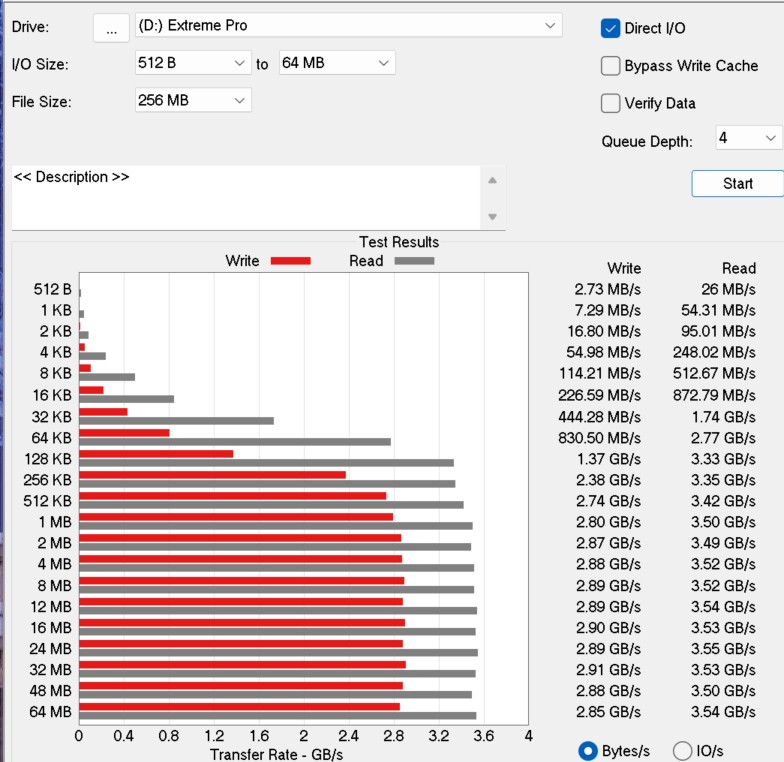This screenshot has height=762, width=784.
Task: Select the Bytes/s radio button
Action: [x=589, y=751]
